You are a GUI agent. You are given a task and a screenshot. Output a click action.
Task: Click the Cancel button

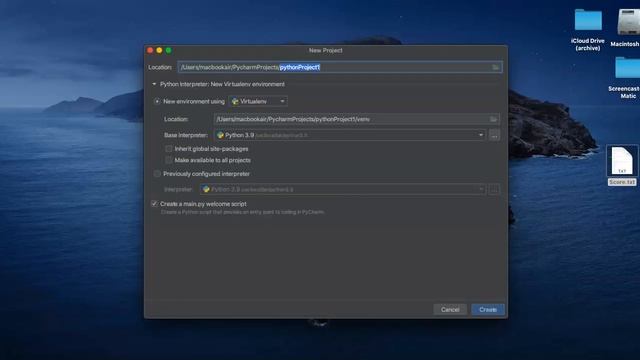[450, 309]
